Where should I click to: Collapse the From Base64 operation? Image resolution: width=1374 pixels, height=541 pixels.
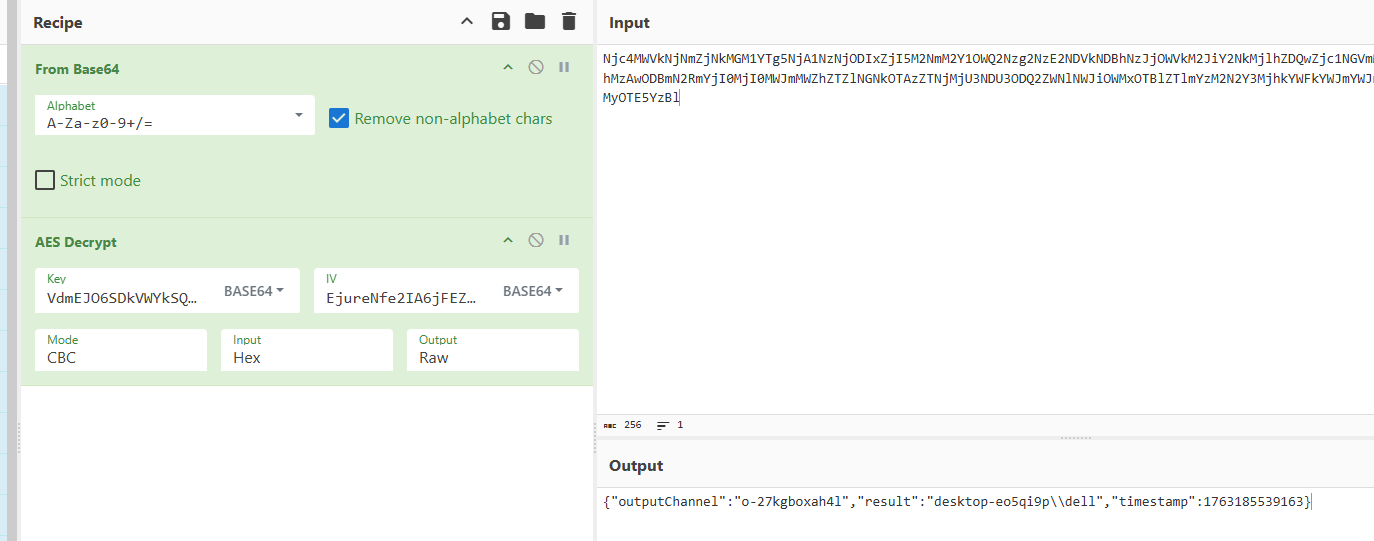point(508,67)
